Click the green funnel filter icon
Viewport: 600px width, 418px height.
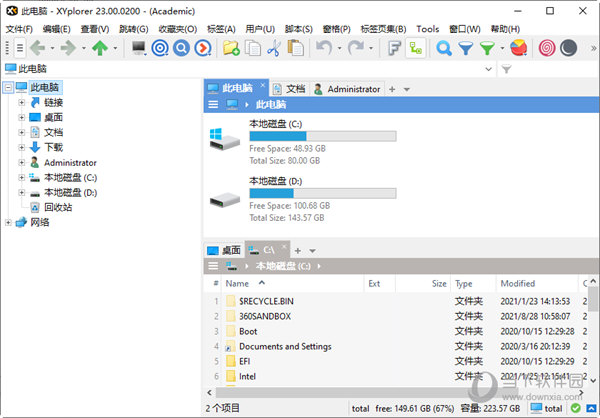[488, 48]
